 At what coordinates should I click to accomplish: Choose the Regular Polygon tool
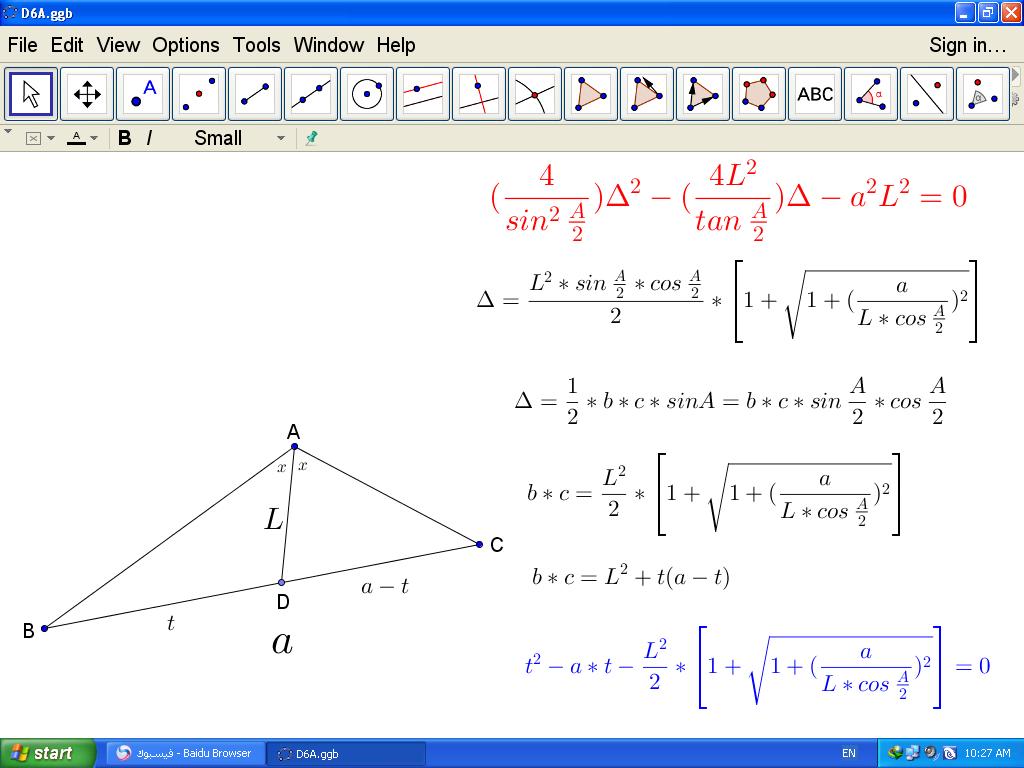pos(759,95)
